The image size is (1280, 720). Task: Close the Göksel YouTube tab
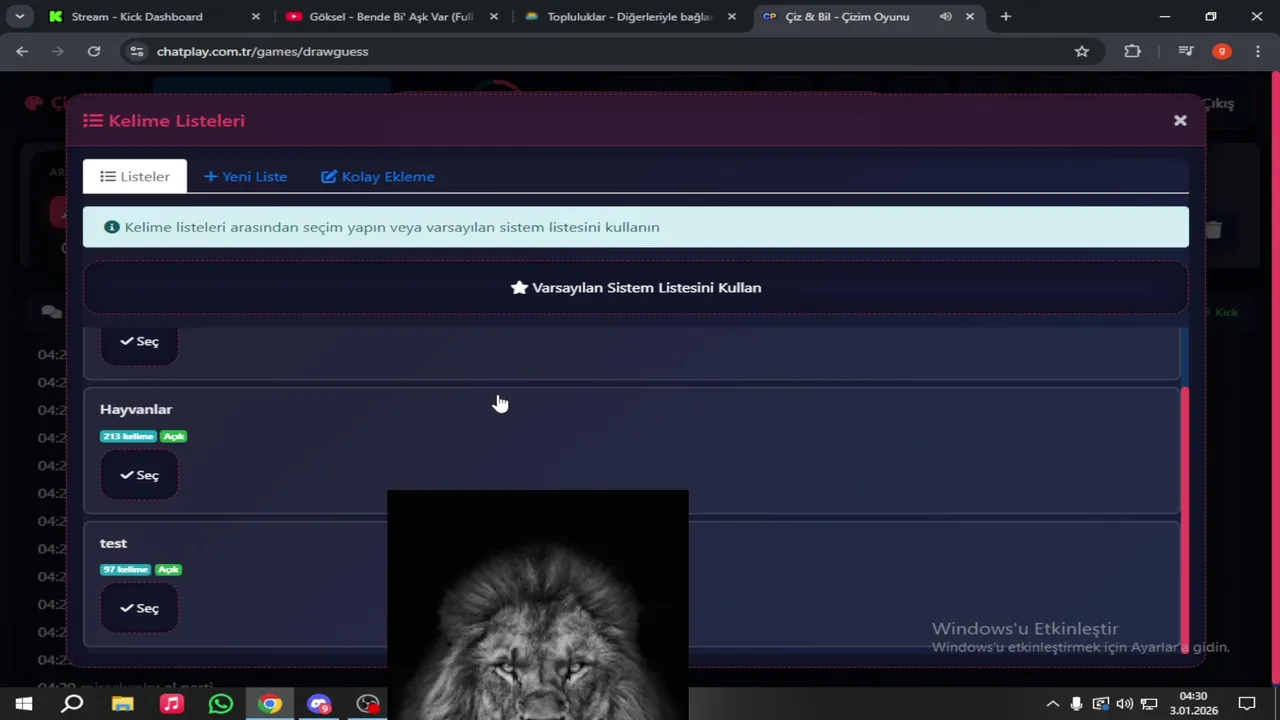point(494,16)
